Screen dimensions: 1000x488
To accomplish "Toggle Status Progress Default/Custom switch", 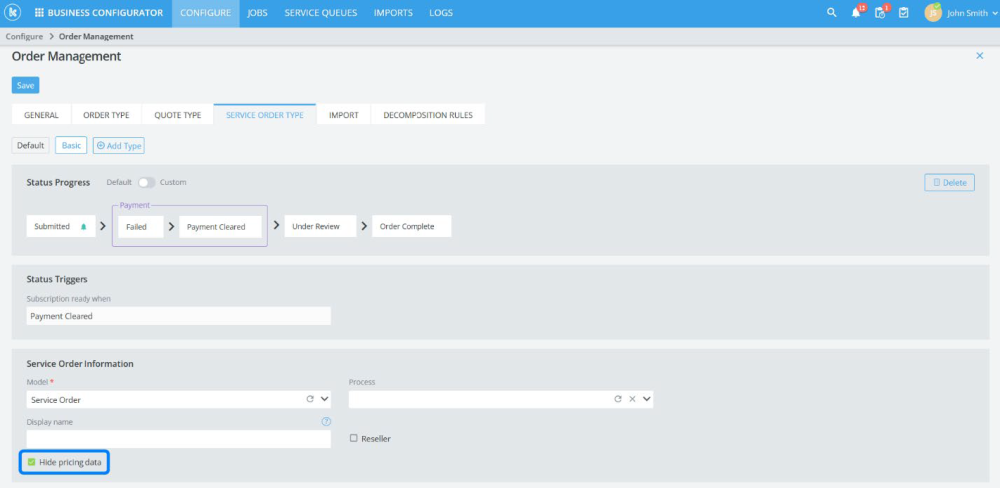I will tap(146, 182).
